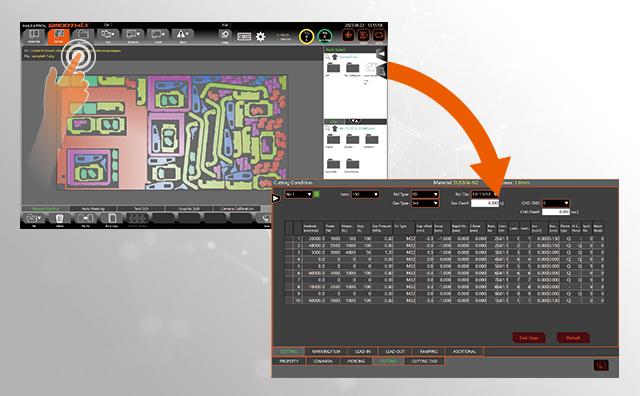Click the yellow circular gauge indicator
Image resolution: width=640 pixels, height=396 pixels.
307,36
